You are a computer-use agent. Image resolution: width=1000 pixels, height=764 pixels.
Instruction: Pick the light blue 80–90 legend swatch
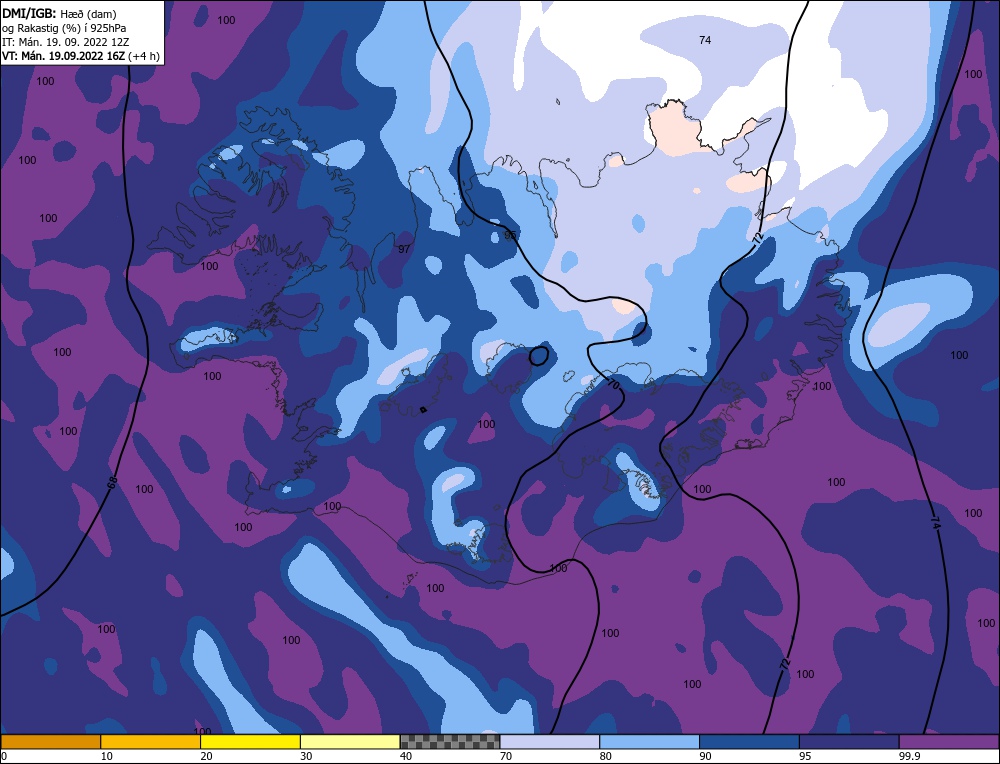649,742
